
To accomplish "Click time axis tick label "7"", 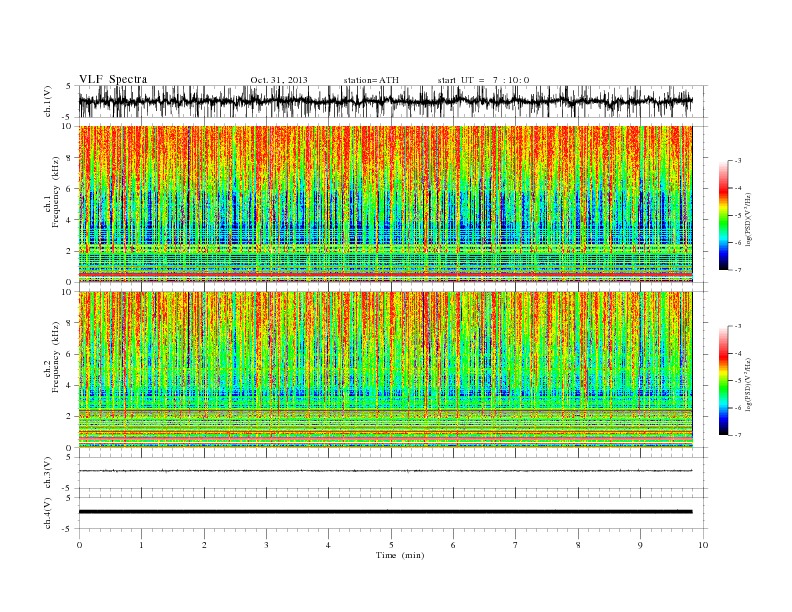I will pyautogui.click(x=516, y=545).
